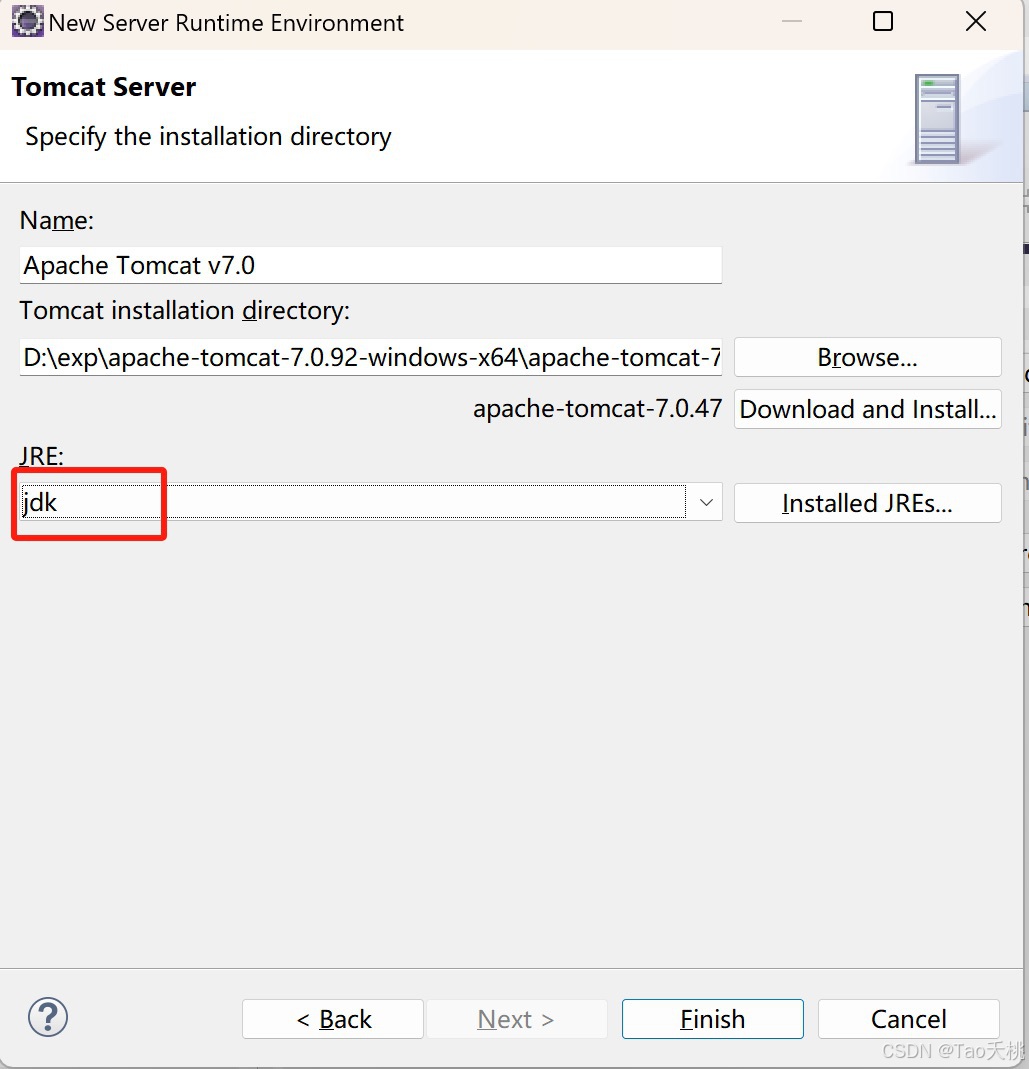Click the Name field Apache Tomcat v7.0

[x=370, y=265]
